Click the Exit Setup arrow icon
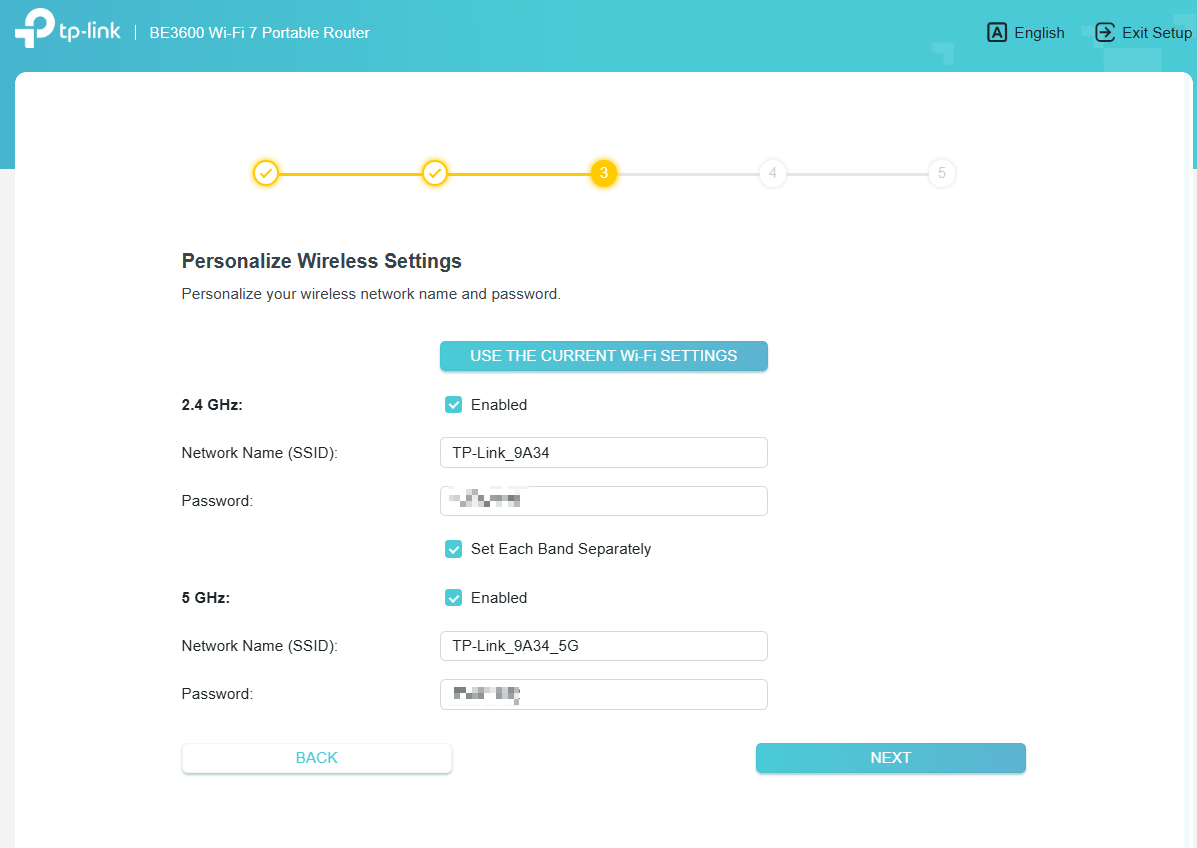Screen dimensions: 1197x848 1104,32
